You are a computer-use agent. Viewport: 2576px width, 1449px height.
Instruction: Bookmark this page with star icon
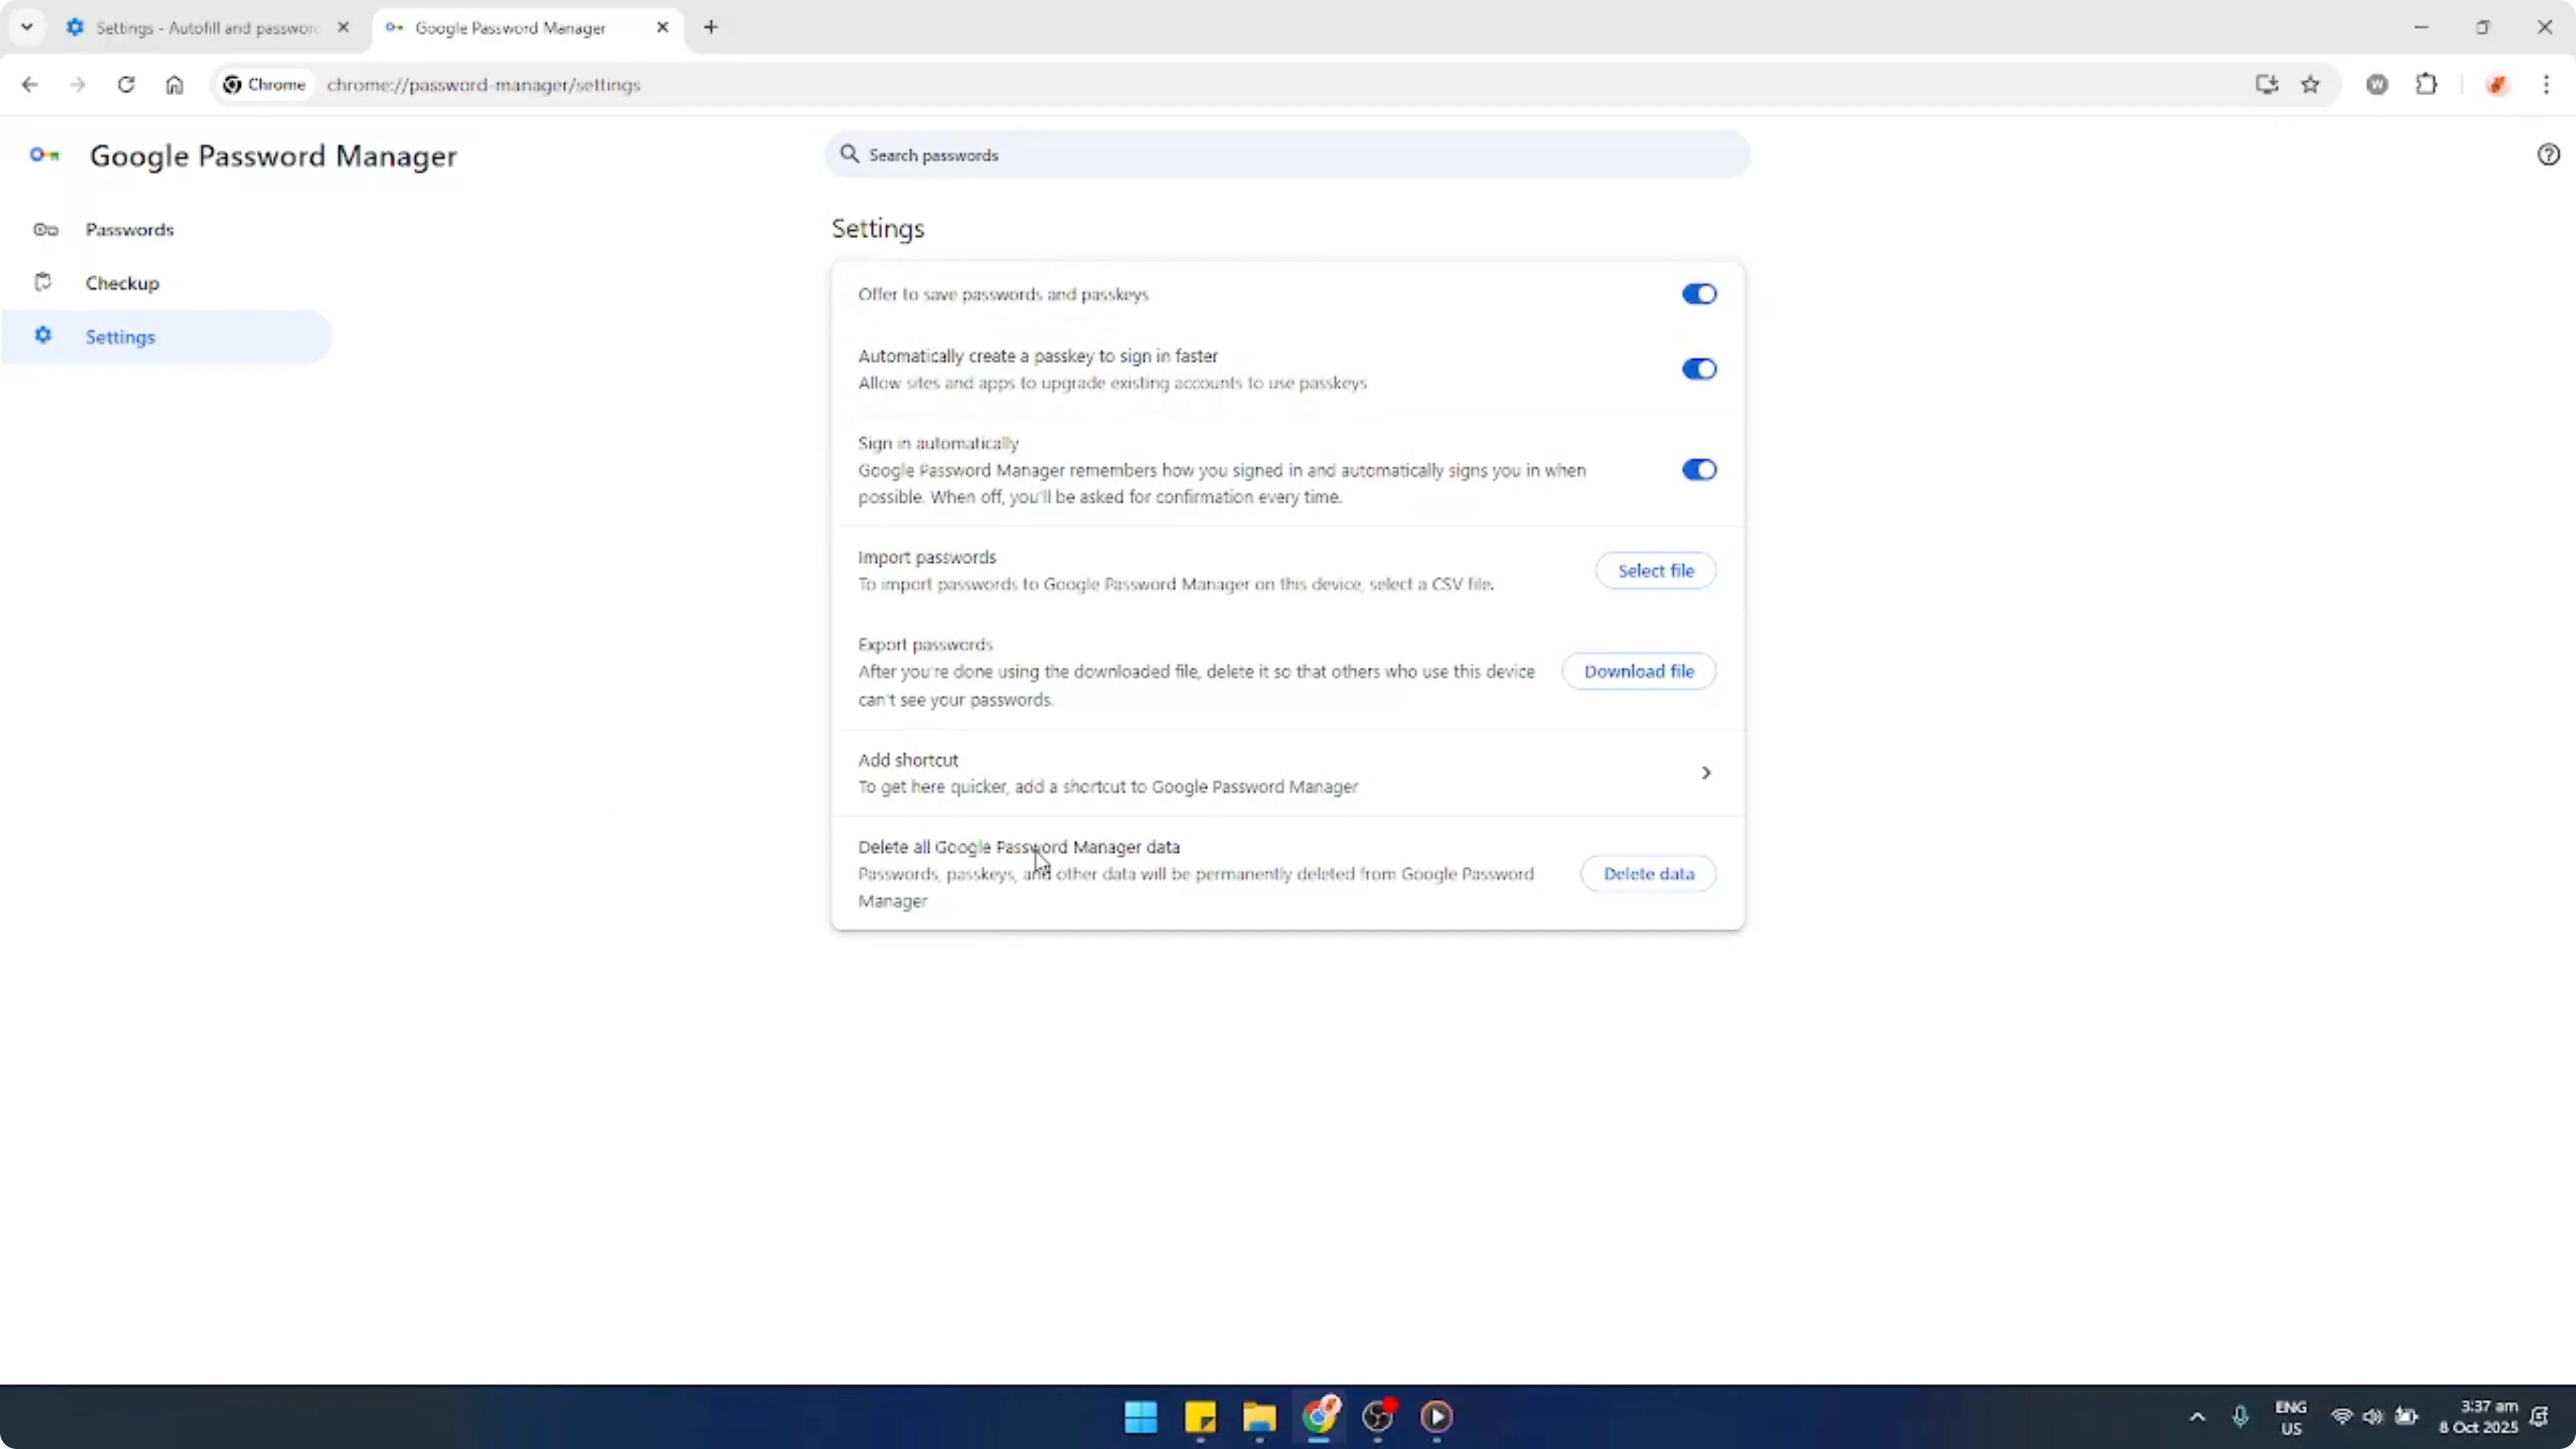tap(2311, 85)
